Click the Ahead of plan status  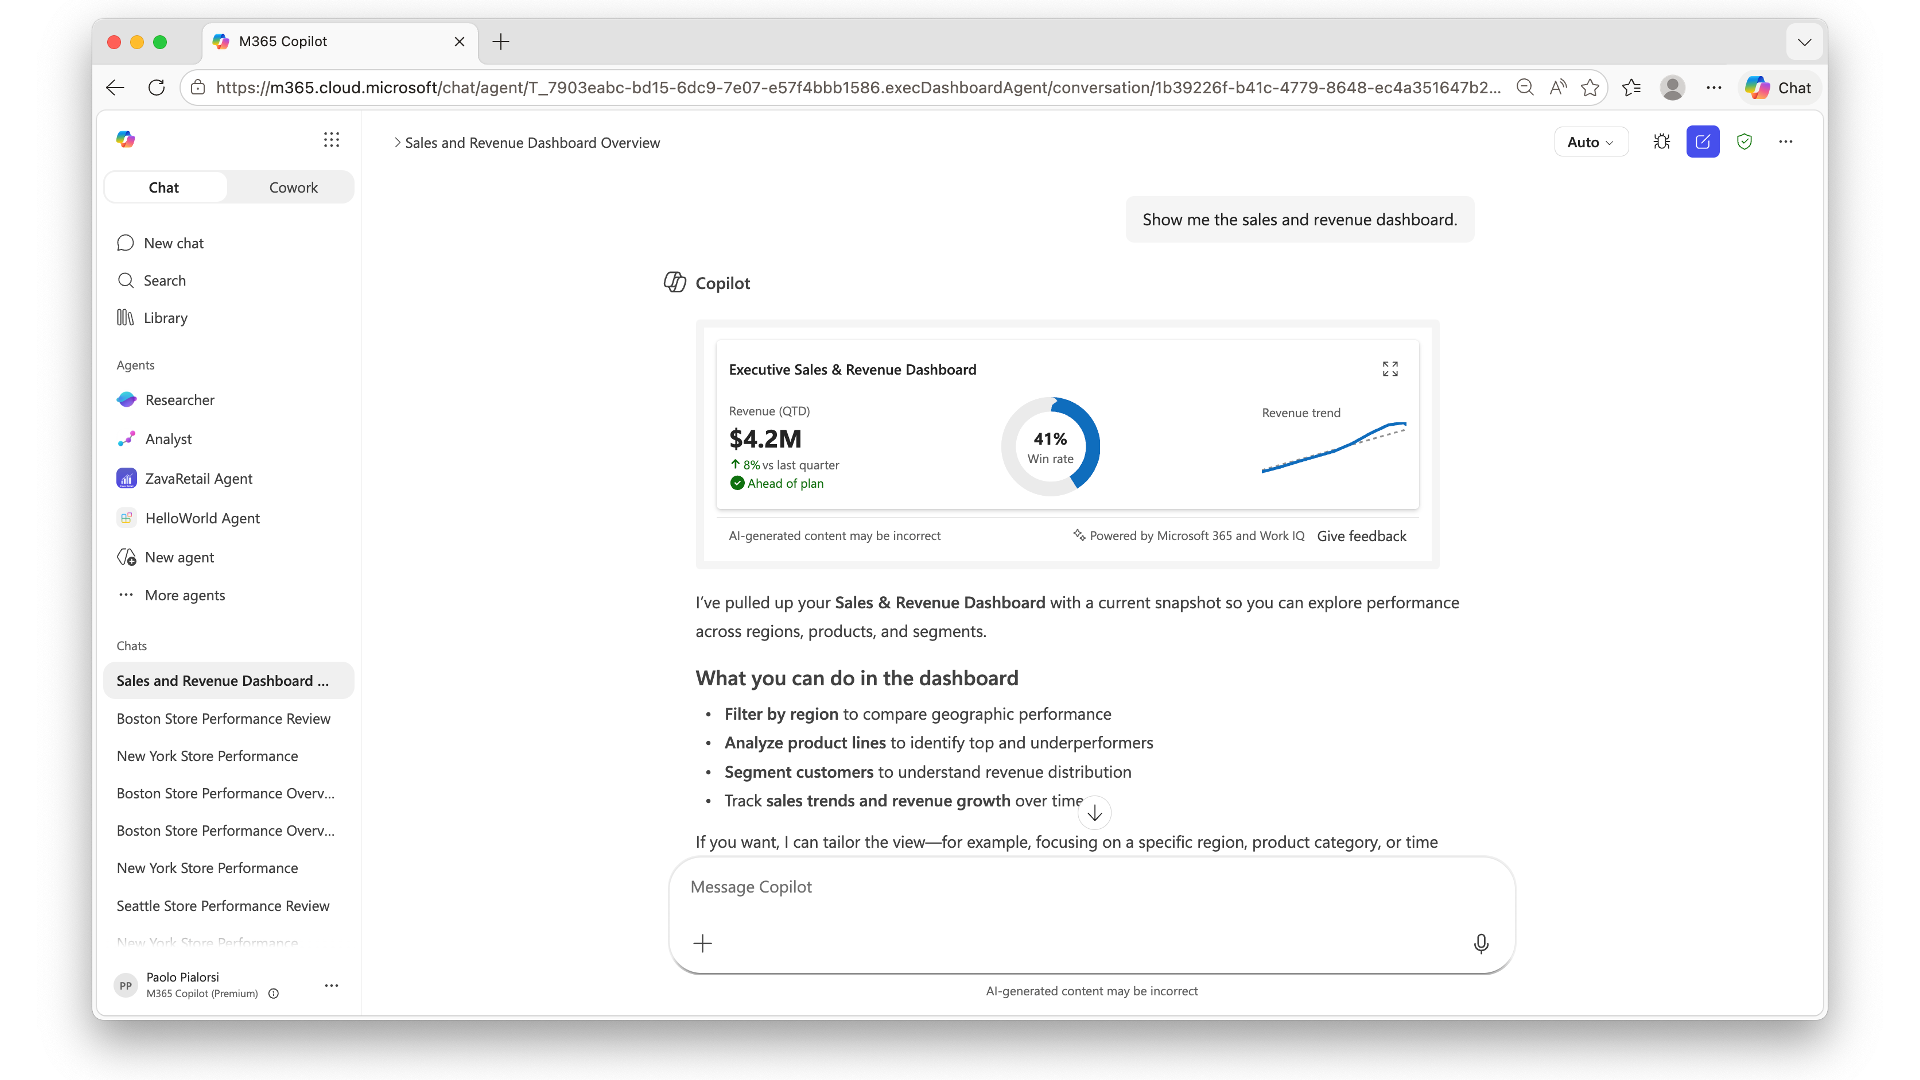coord(777,484)
